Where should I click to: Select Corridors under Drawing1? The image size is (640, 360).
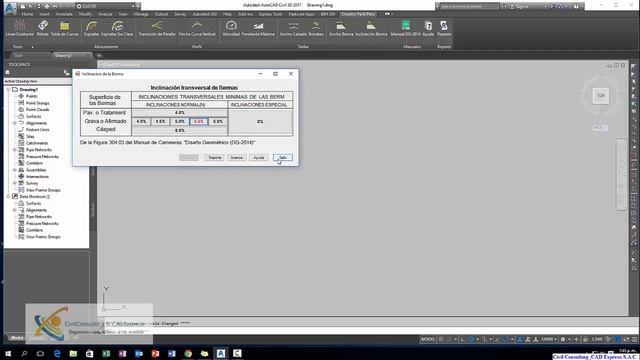click(34, 163)
